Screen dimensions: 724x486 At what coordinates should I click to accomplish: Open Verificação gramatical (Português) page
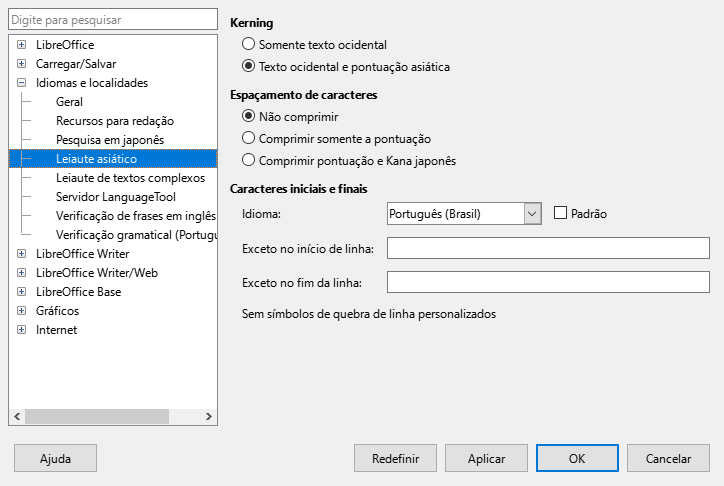click(136, 234)
